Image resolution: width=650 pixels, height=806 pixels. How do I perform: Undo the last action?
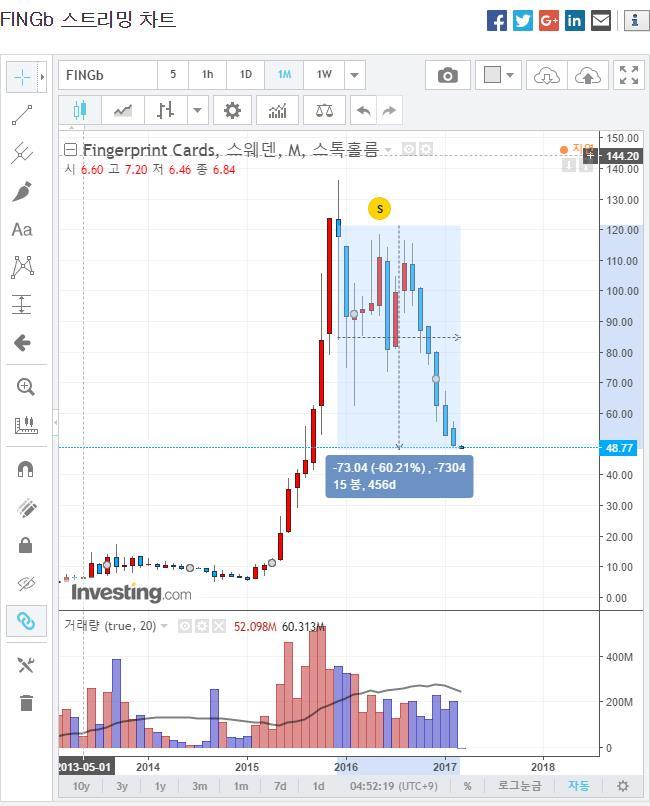click(x=363, y=110)
